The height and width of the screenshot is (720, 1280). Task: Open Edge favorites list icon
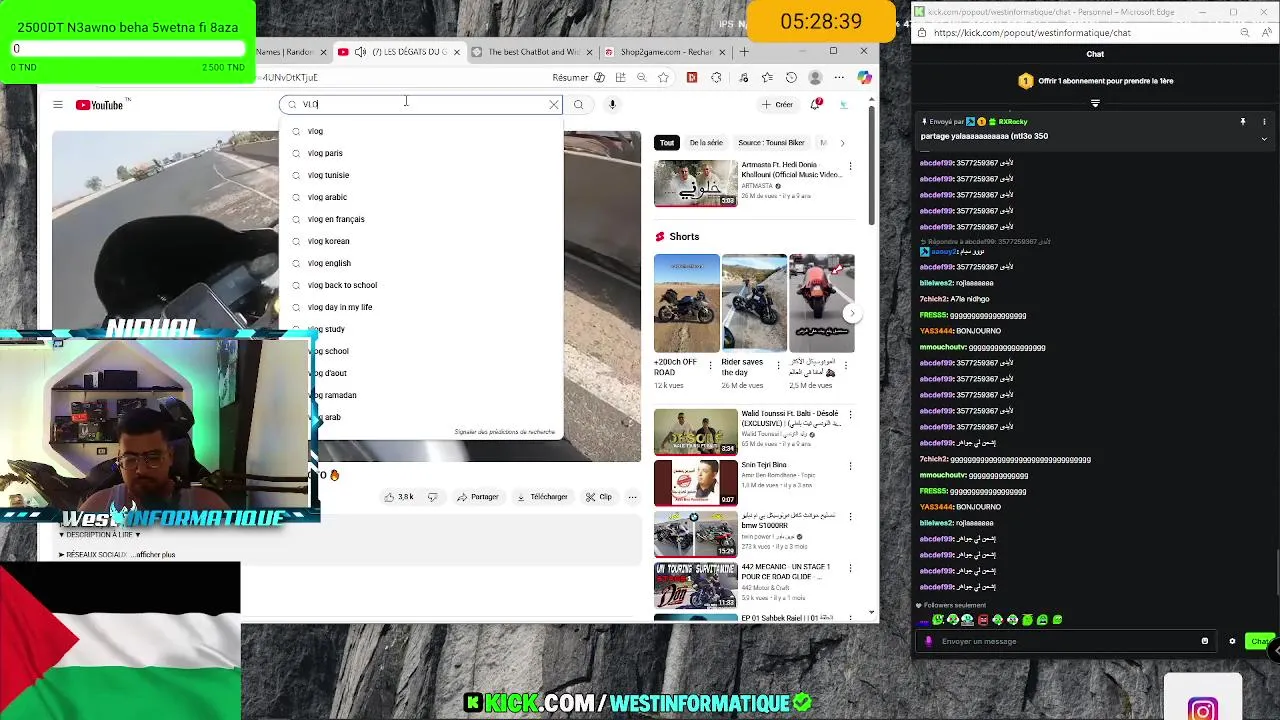click(767, 77)
